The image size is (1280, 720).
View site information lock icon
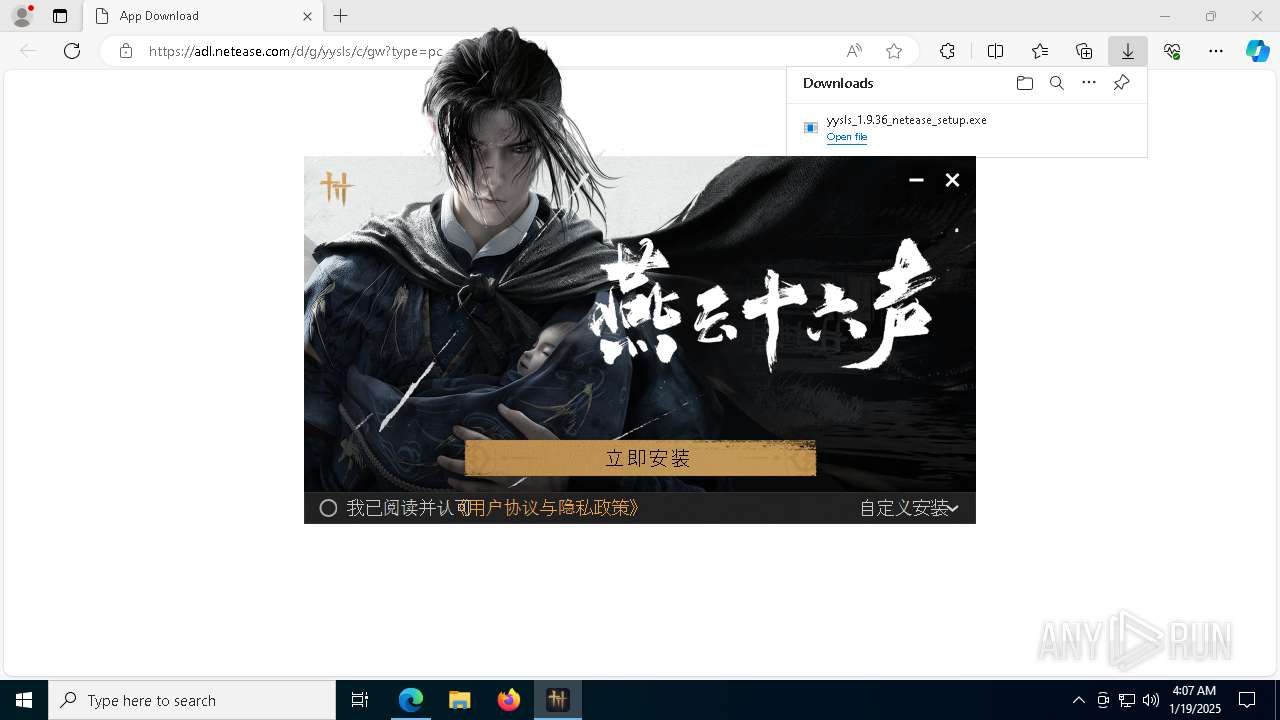(126, 51)
